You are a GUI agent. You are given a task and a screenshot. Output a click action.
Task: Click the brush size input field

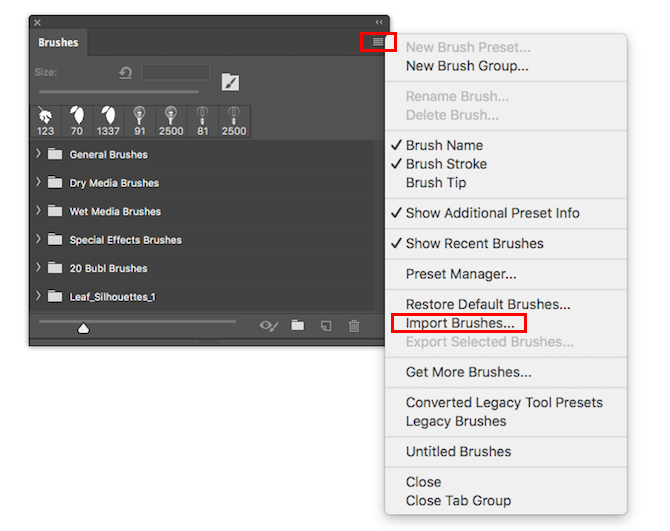176,72
